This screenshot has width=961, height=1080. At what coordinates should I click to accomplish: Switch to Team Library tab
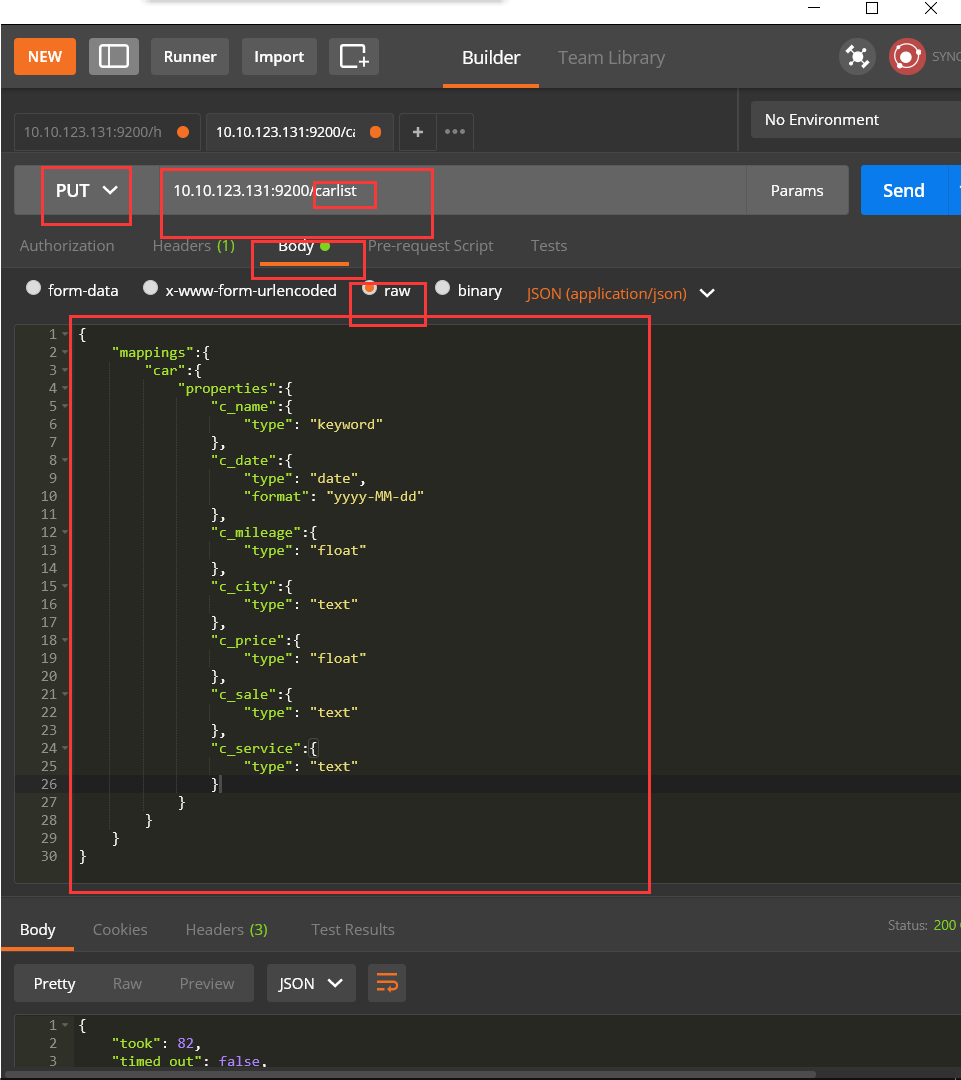(x=611, y=58)
